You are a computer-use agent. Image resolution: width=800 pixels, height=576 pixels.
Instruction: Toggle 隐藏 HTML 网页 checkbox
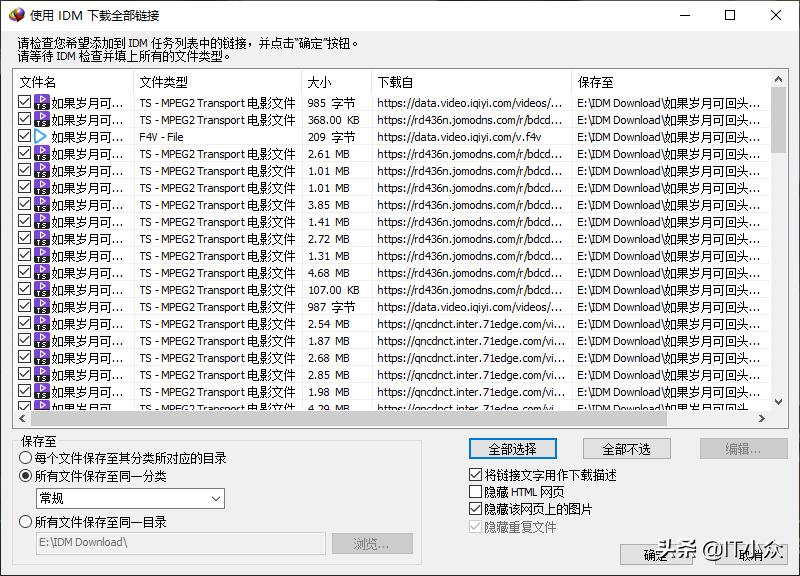pos(476,492)
